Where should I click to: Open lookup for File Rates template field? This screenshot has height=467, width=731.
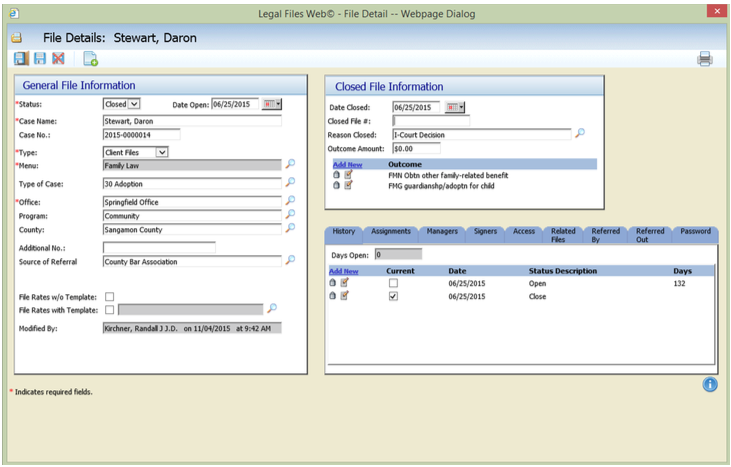272,308
